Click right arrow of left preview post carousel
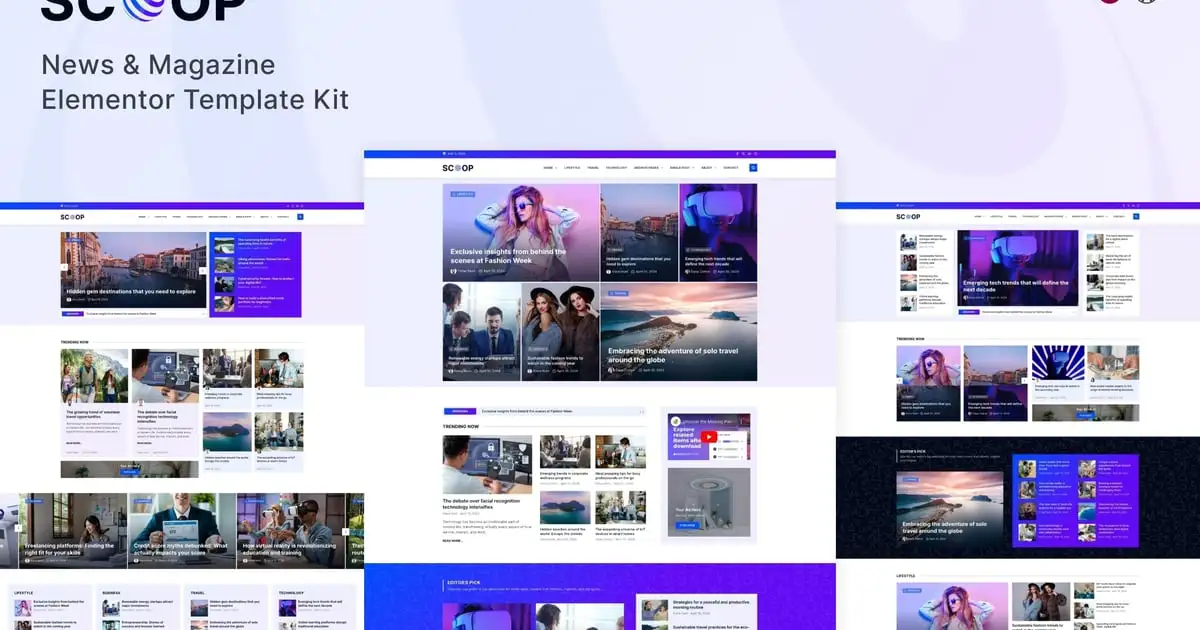This screenshot has width=1200, height=630. coord(346,531)
